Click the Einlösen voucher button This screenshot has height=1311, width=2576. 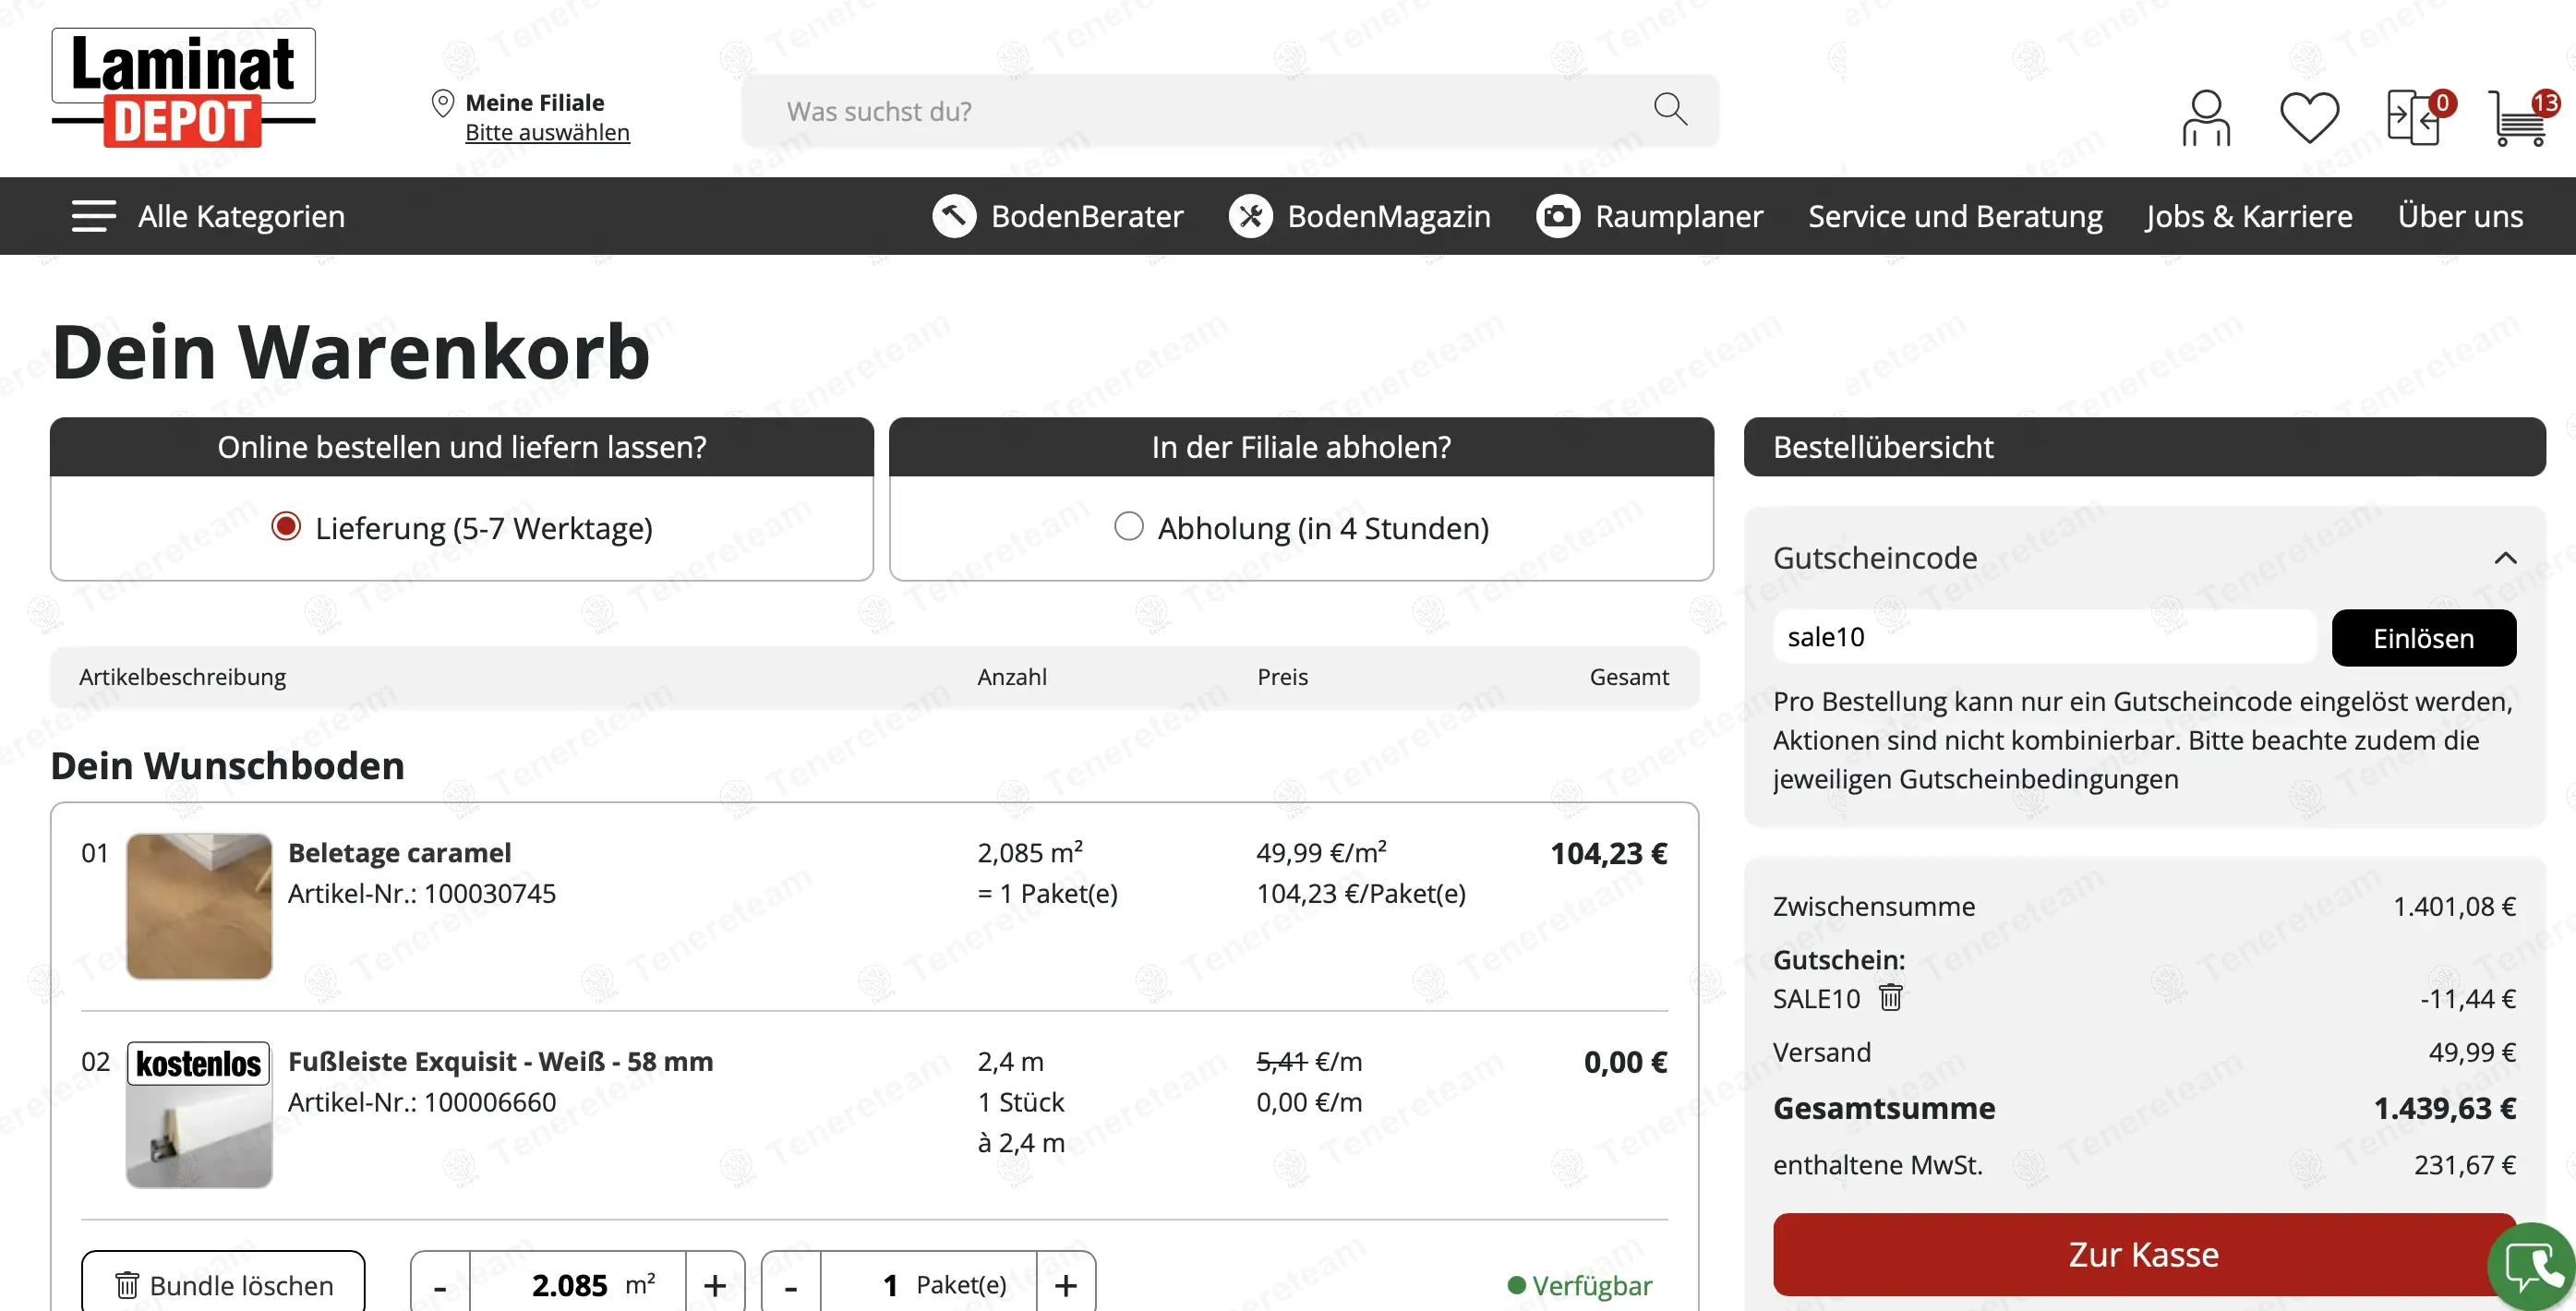[x=2423, y=638]
